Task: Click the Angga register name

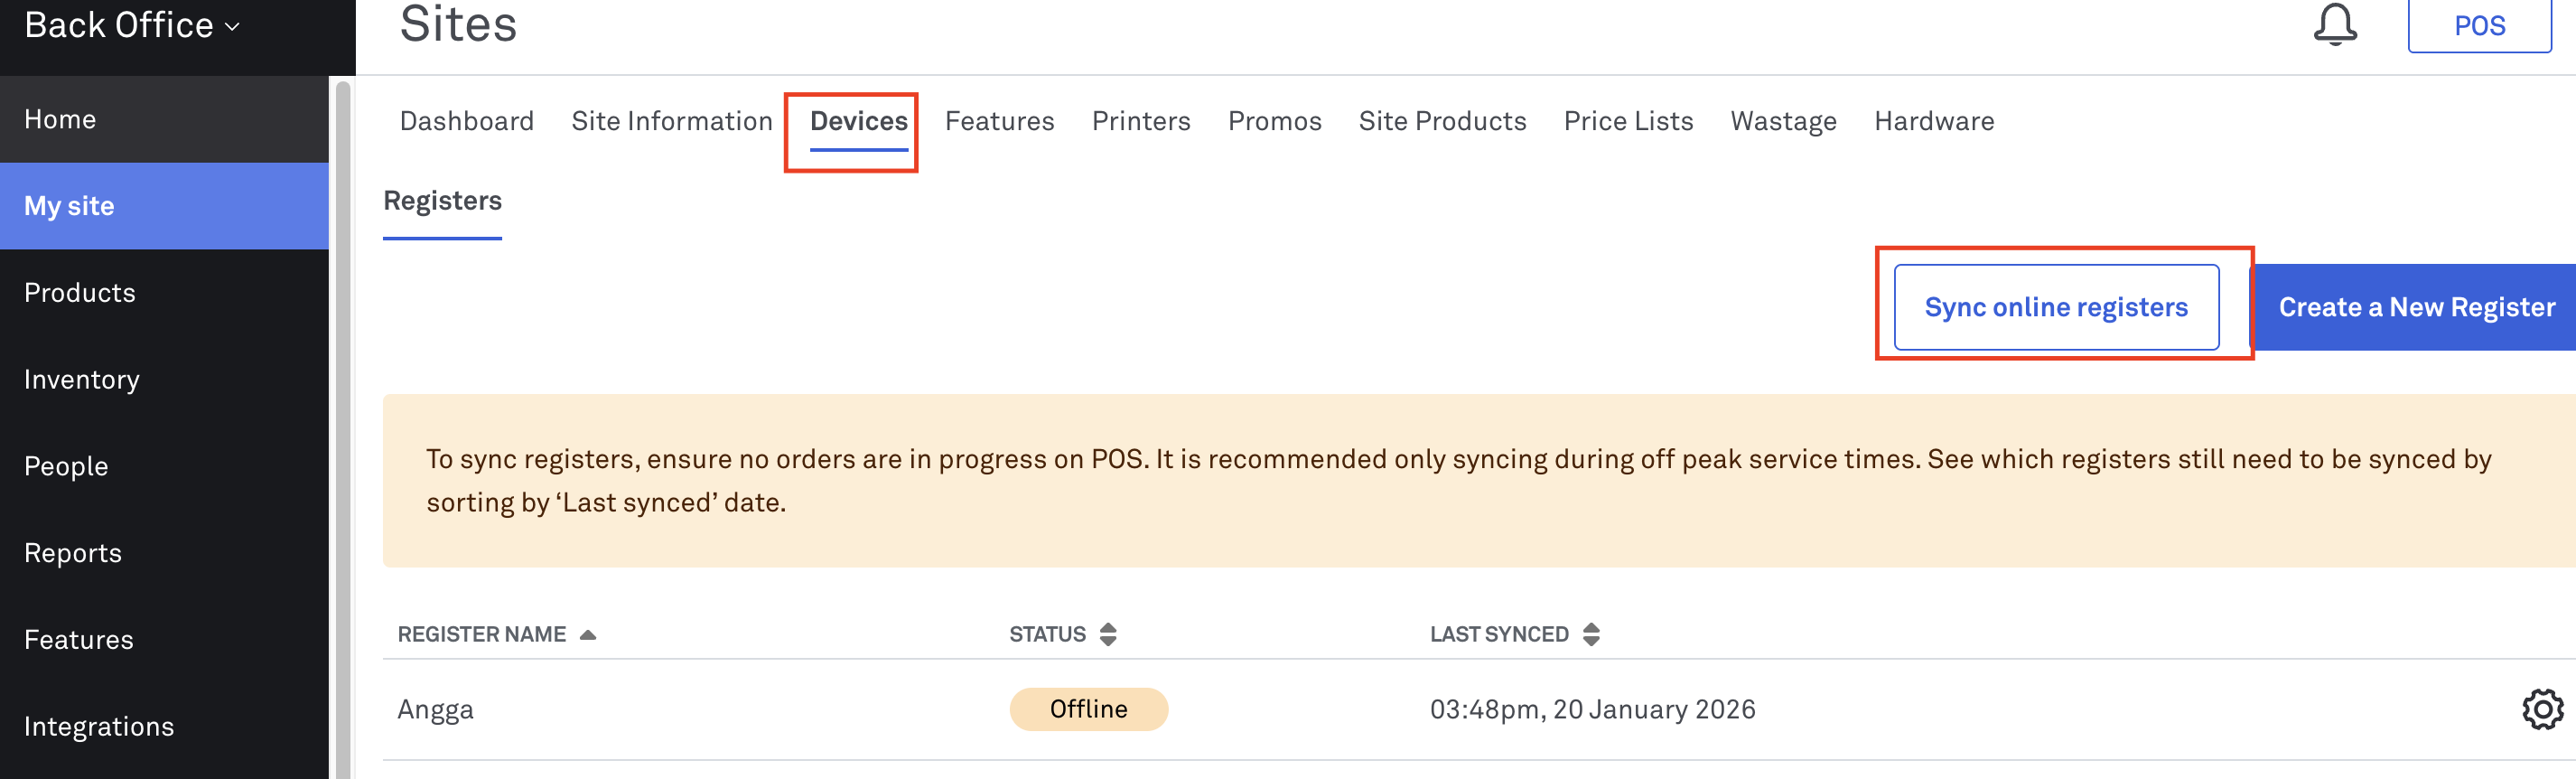Action: click(x=435, y=709)
